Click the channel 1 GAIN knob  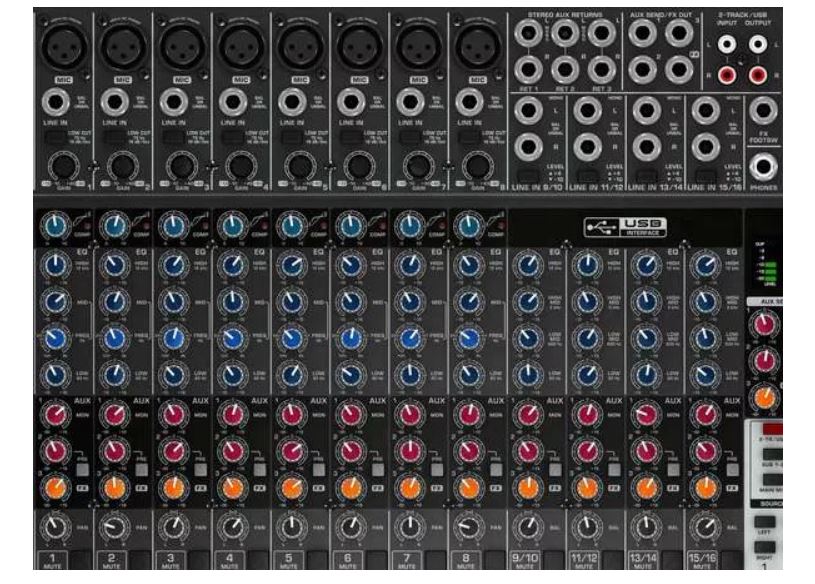(x=63, y=166)
